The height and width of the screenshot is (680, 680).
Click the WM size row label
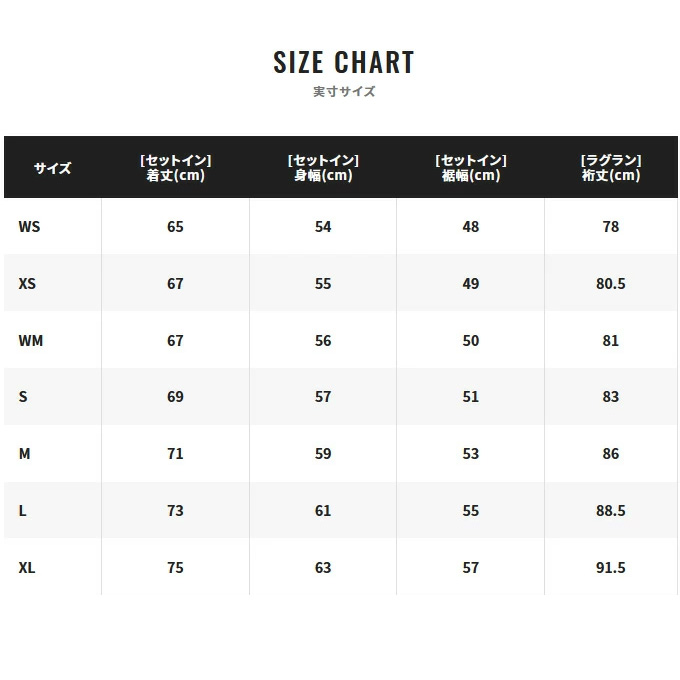[31, 341]
